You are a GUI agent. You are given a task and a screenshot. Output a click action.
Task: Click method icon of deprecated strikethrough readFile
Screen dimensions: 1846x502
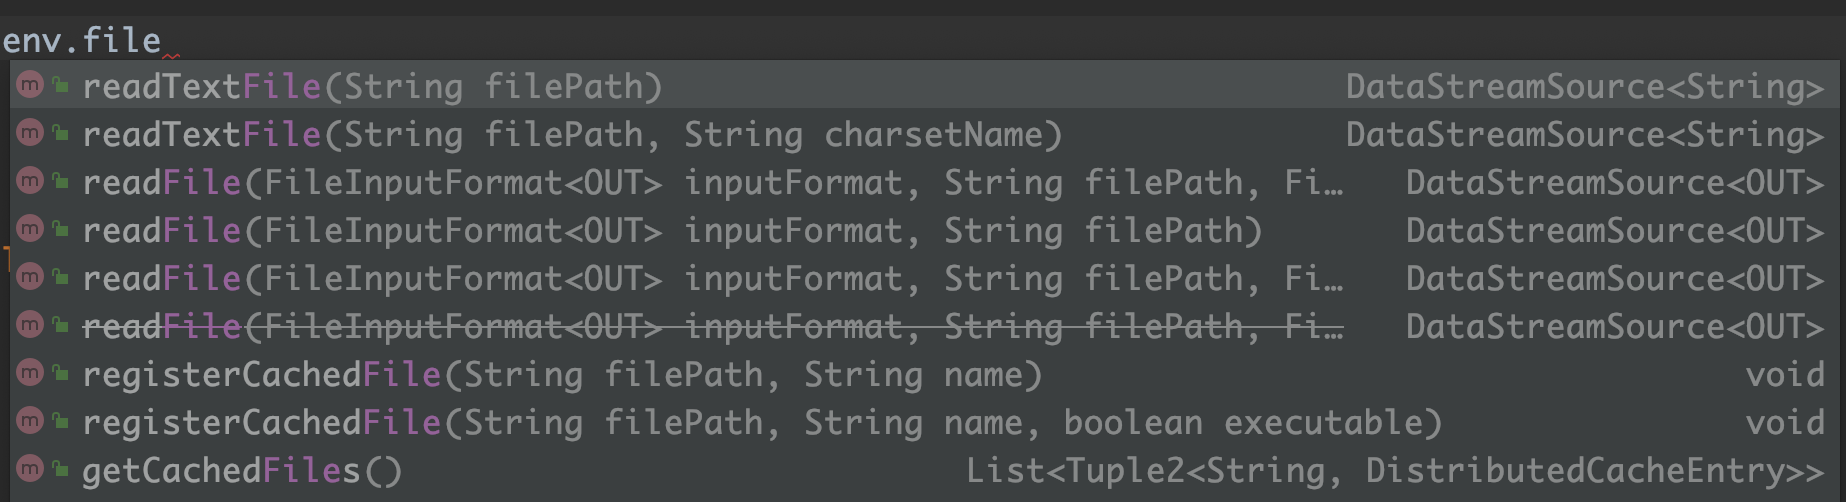coord(30,325)
